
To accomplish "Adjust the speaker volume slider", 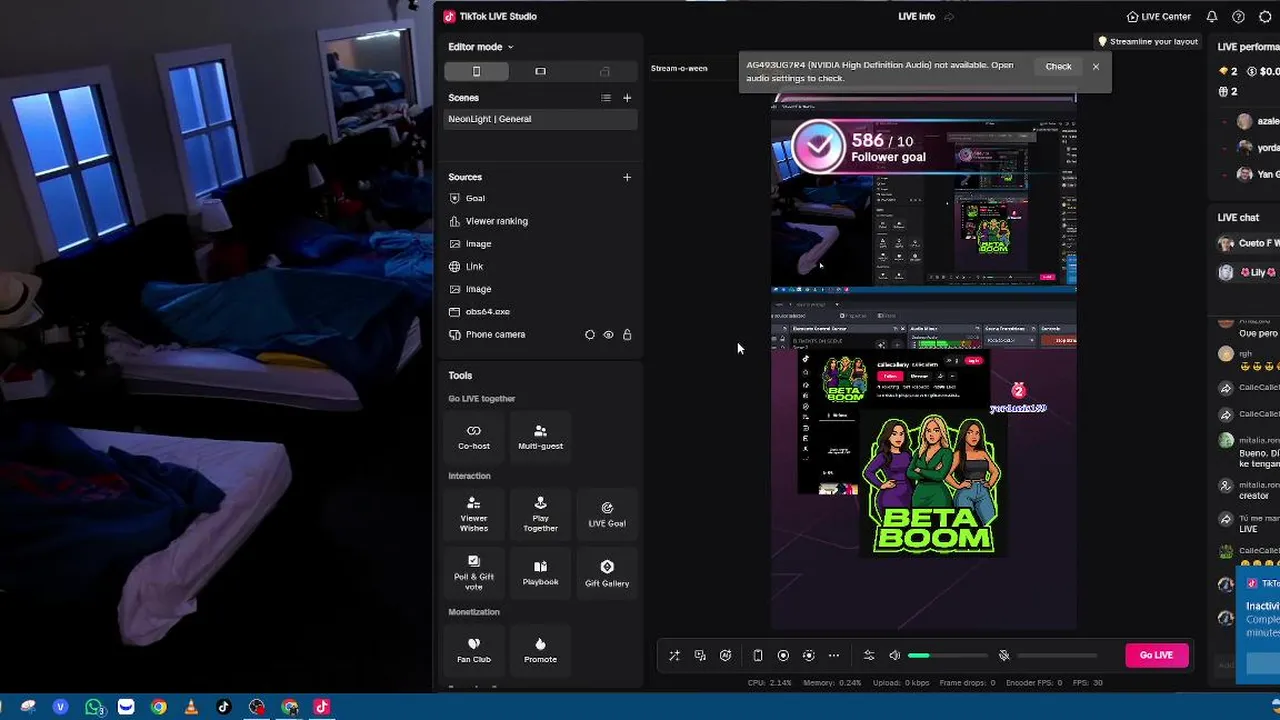I will 948,656.
